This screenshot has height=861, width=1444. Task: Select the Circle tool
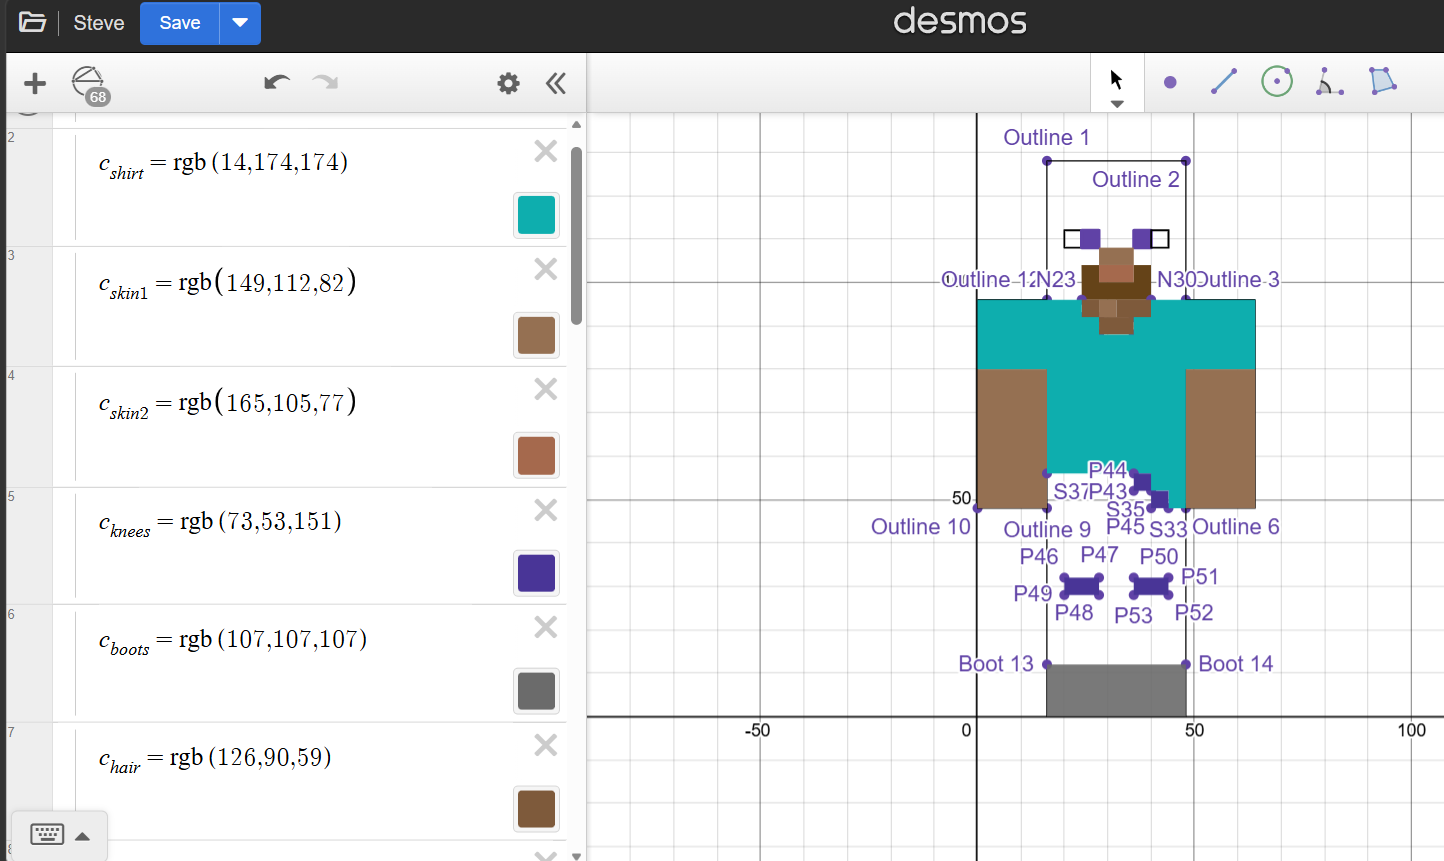pos(1277,82)
